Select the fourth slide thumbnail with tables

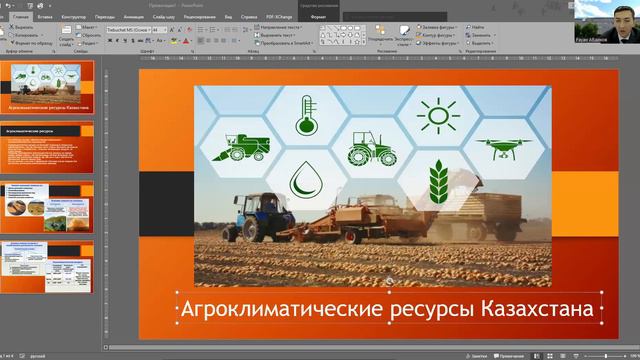[x=47, y=267]
